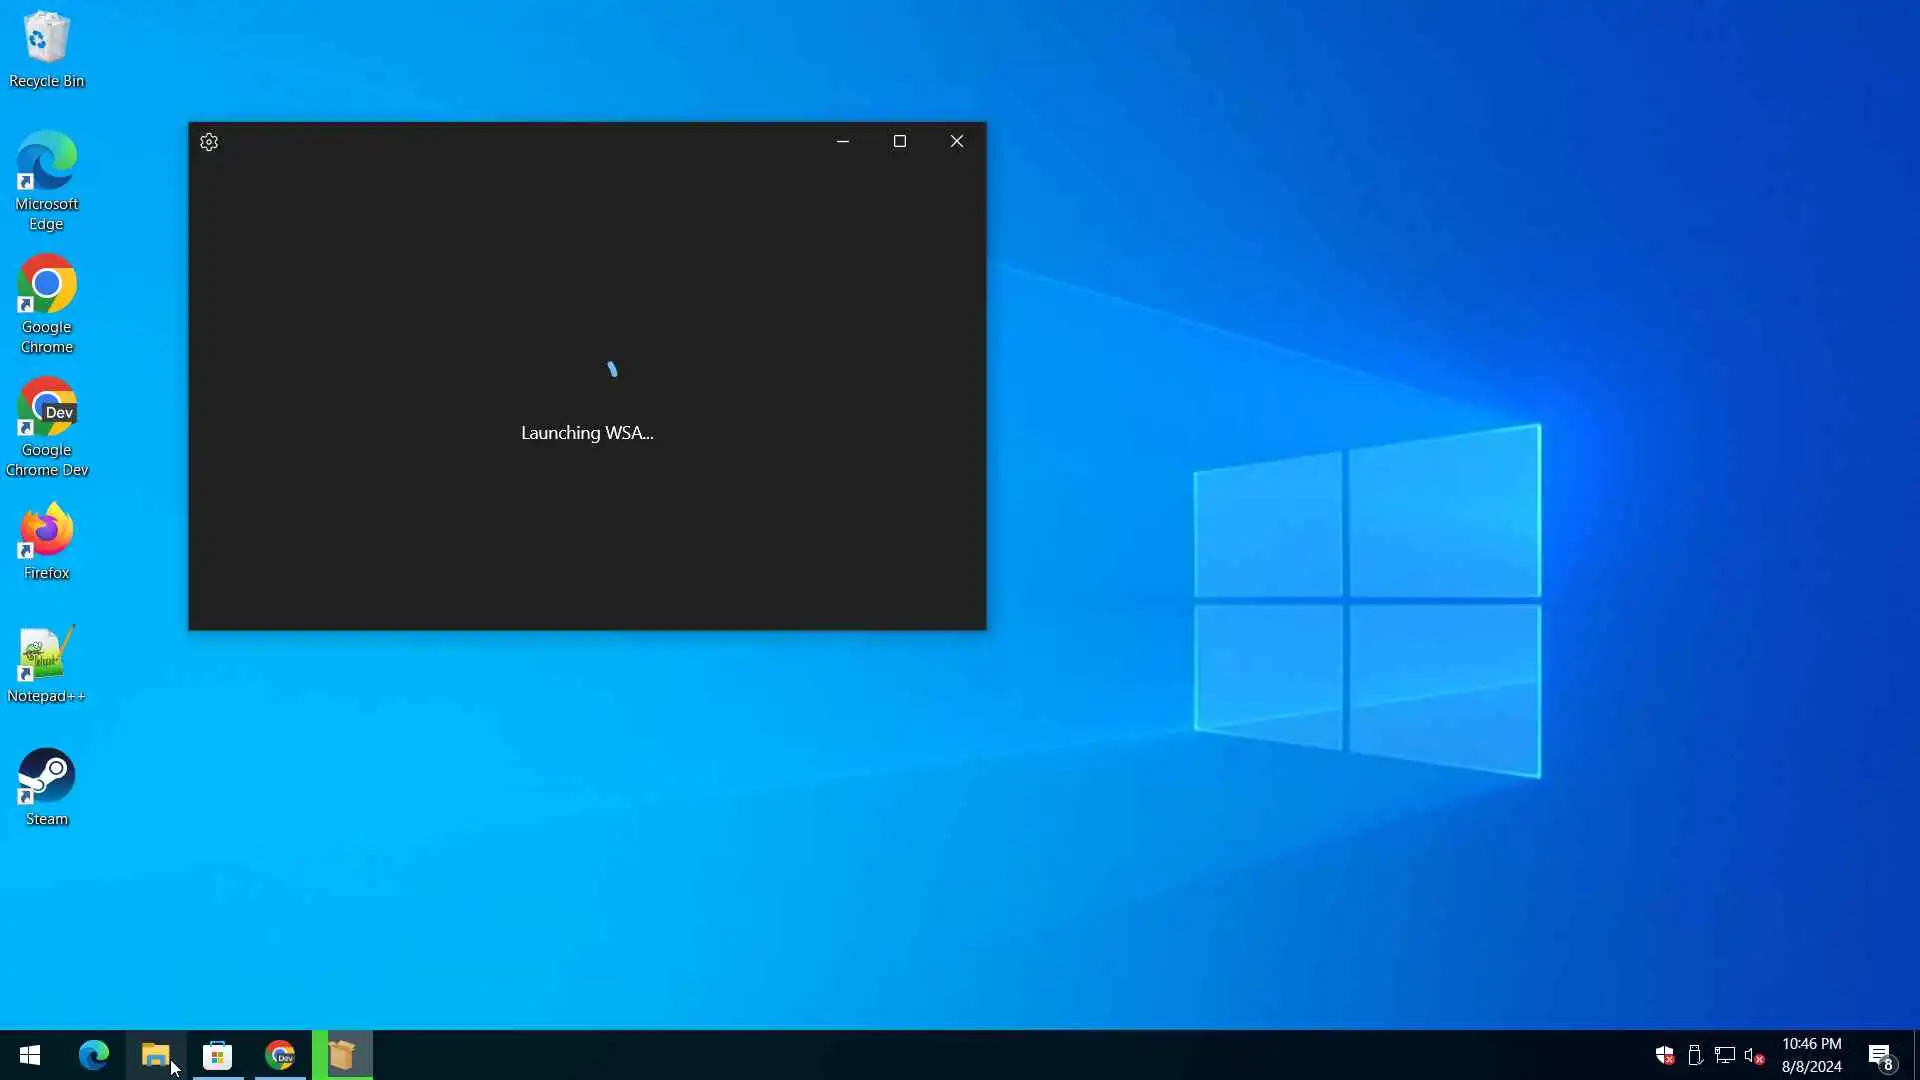
Task: Click the Windows Start button
Action: coord(30,1055)
